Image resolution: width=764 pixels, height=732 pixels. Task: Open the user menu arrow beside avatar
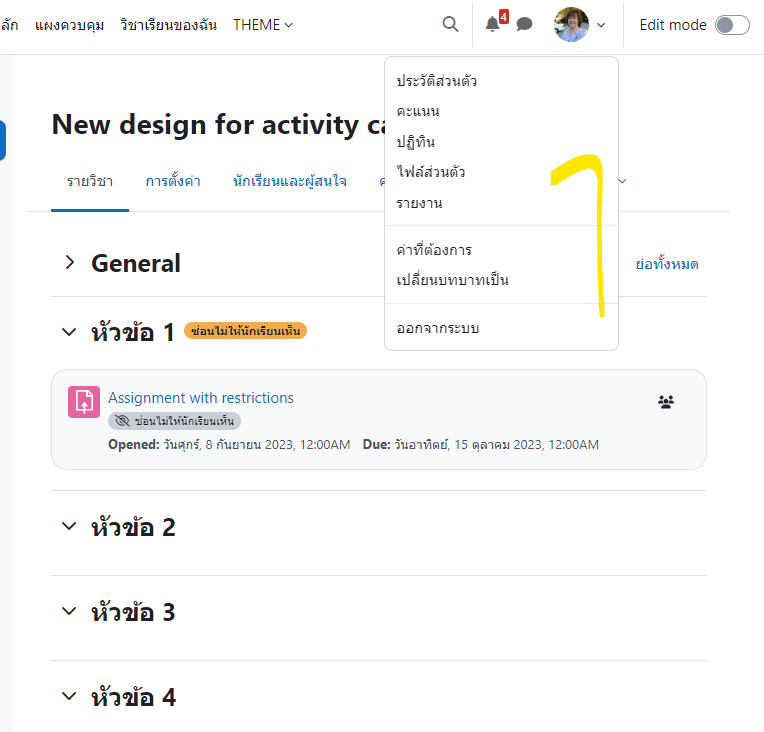(x=601, y=25)
